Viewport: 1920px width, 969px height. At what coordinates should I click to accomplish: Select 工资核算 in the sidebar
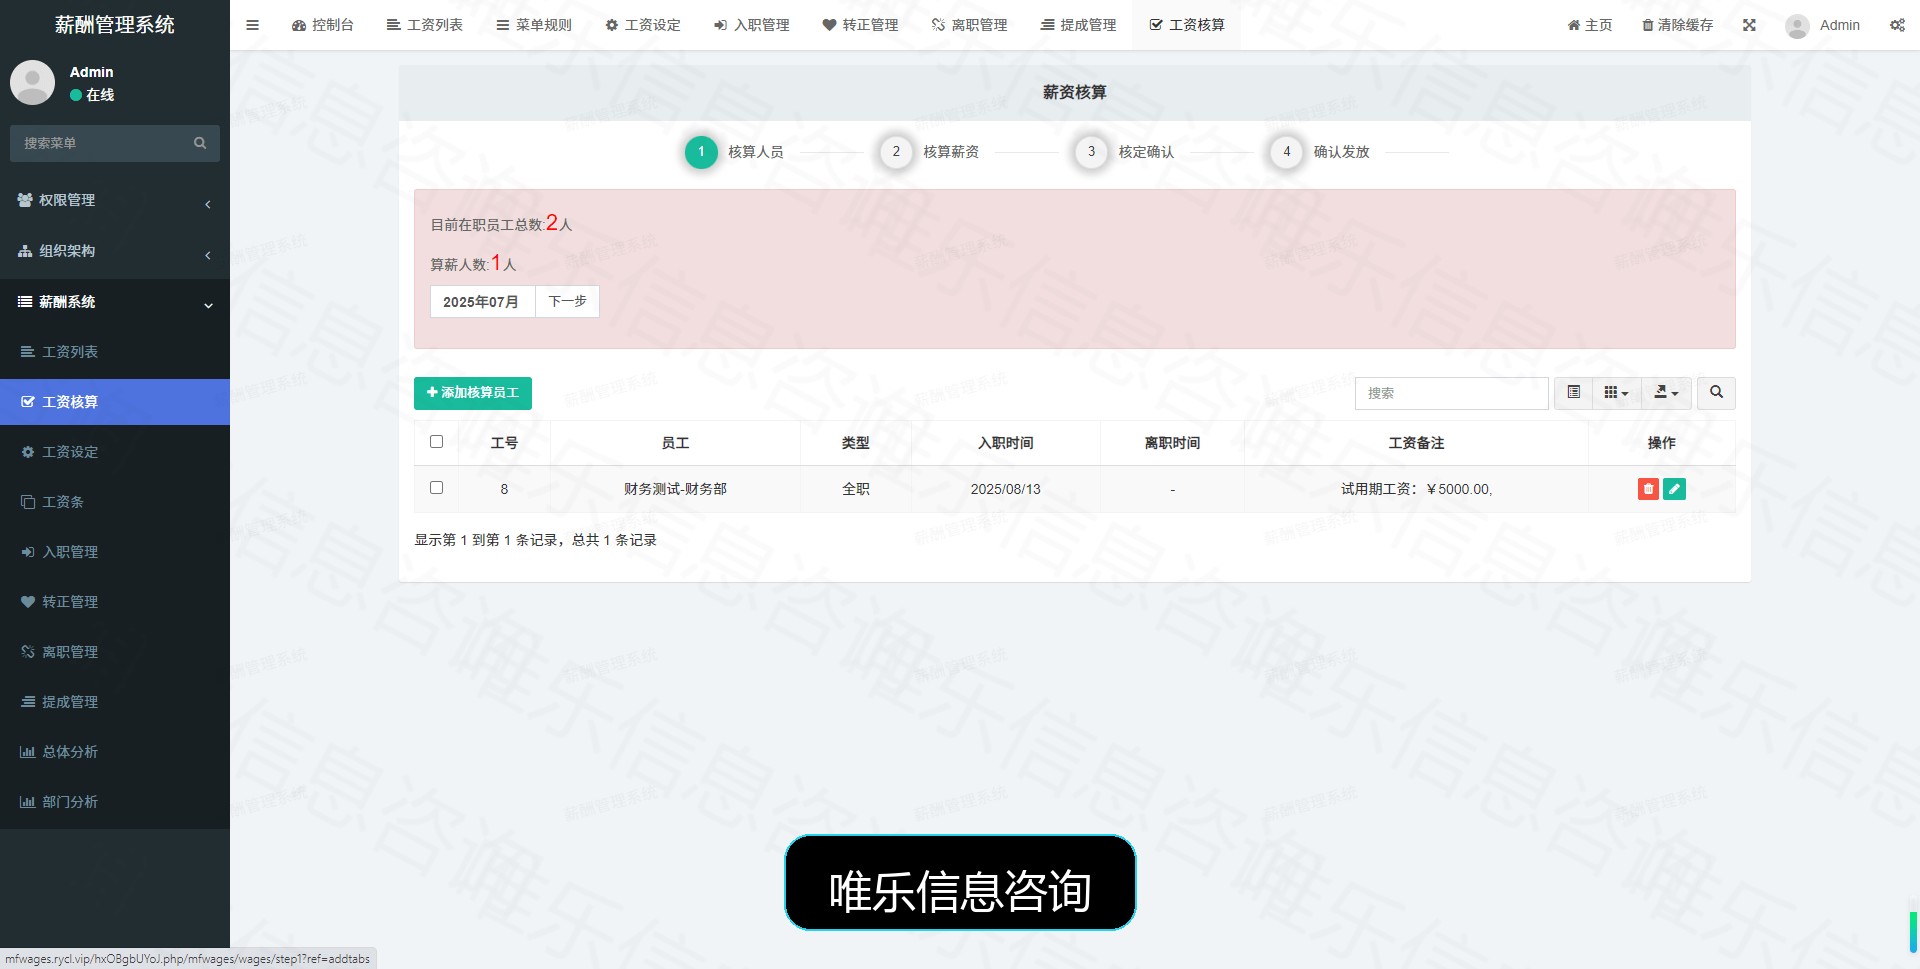click(x=115, y=402)
